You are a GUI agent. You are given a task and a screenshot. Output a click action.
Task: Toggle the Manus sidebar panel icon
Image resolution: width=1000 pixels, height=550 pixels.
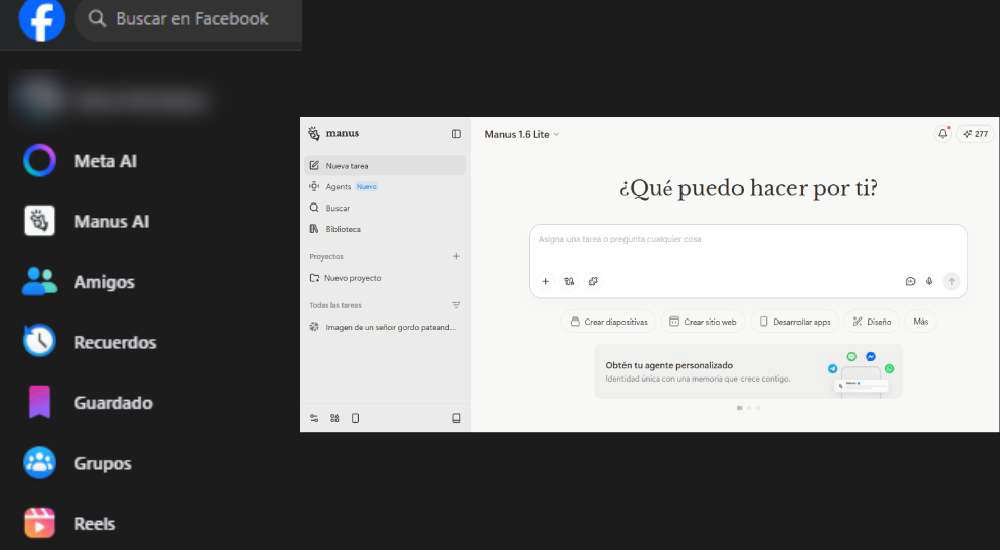click(x=456, y=134)
